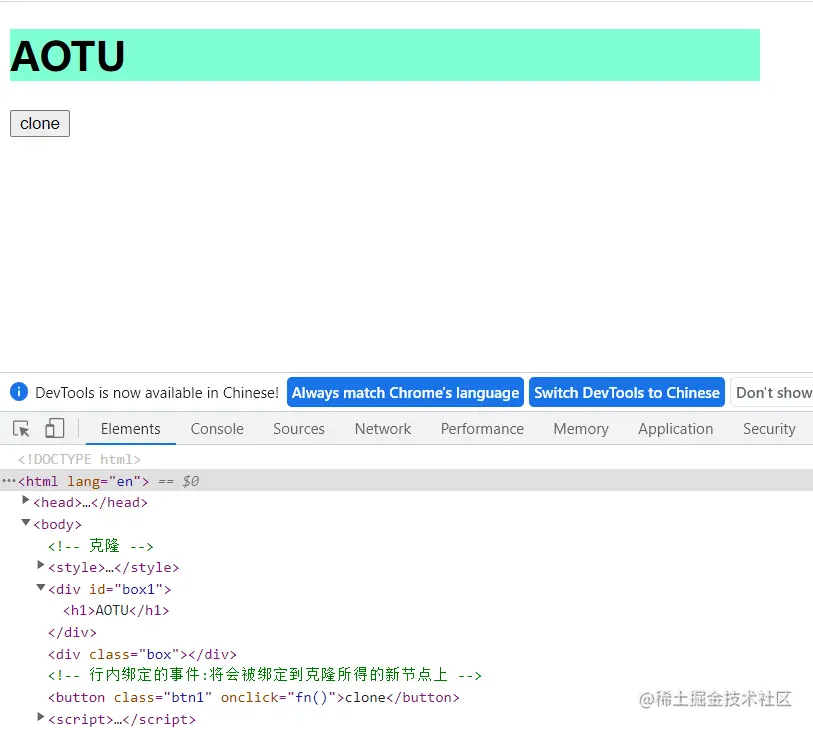Select the <h1>AOTU</h1> line
This screenshot has height=730, width=813.
click(116, 610)
